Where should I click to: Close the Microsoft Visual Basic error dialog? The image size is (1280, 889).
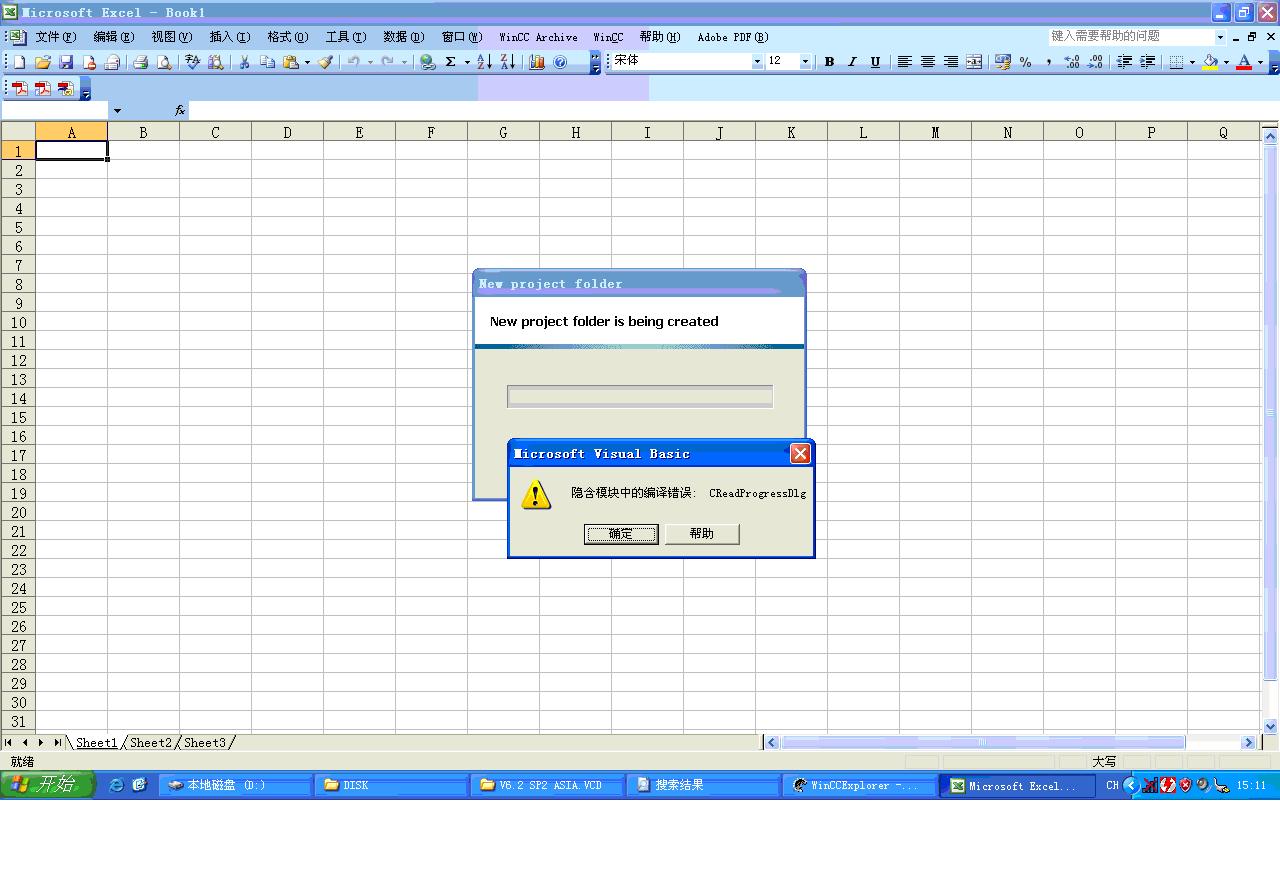(x=800, y=454)
